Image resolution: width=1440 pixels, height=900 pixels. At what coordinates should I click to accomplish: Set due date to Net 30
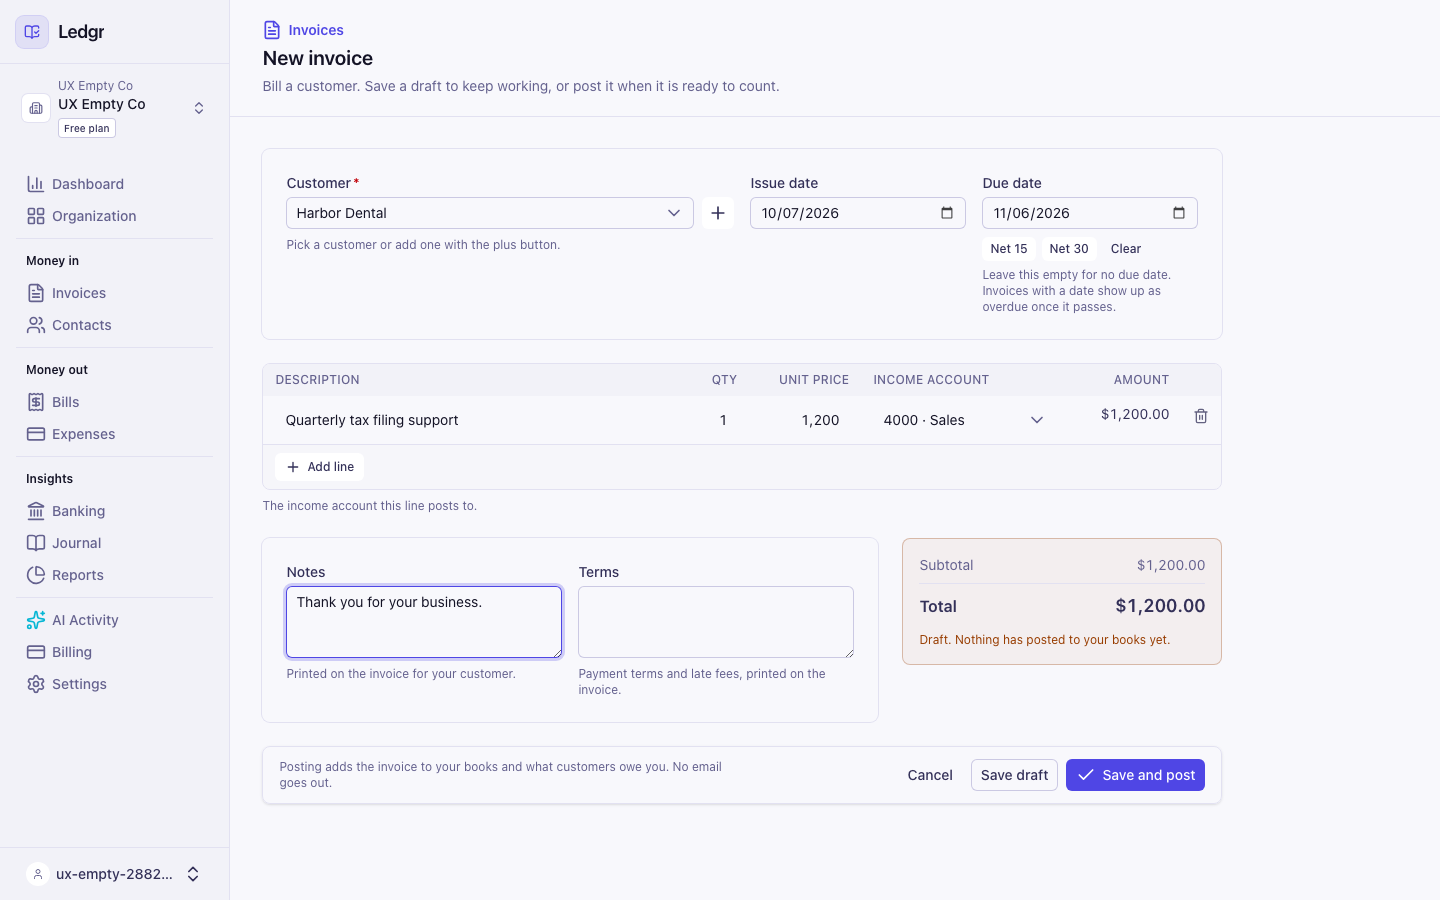tap(1069, 249)
